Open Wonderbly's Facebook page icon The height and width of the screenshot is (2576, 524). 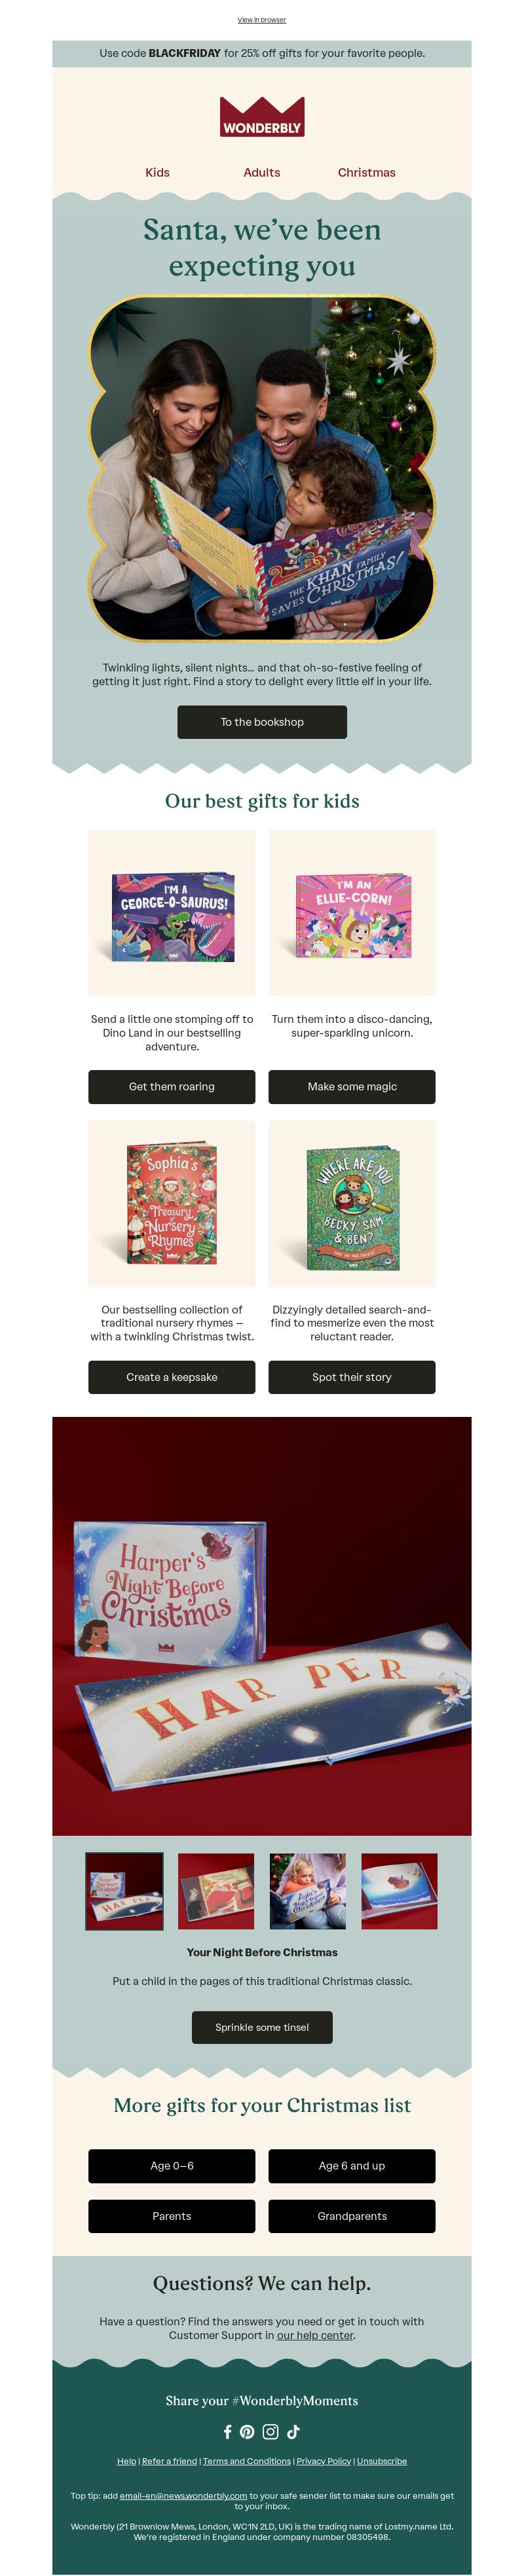pyautogui.click(x=228, y=2431)
